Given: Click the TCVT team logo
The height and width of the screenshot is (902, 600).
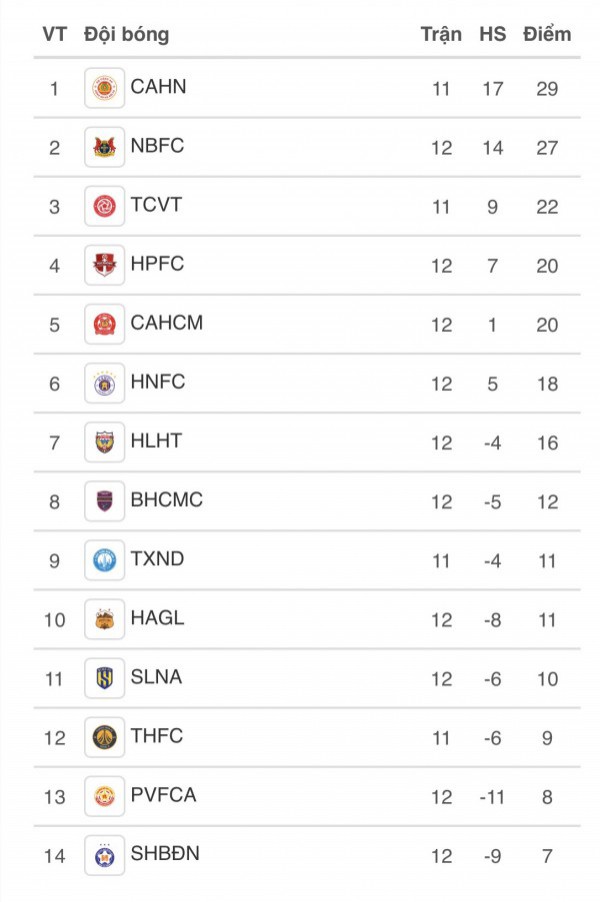Looking at the screenshot, I should point(104,206).
